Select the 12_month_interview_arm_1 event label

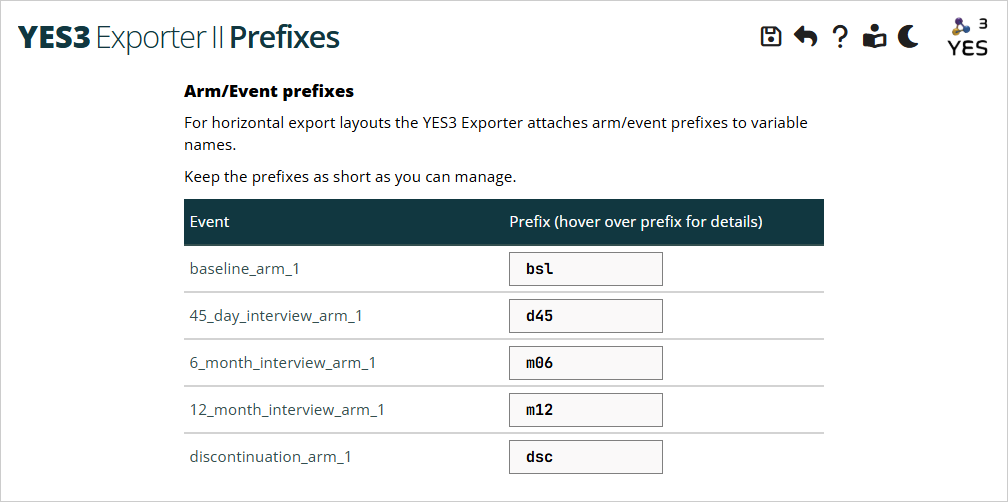coord(287,410)
